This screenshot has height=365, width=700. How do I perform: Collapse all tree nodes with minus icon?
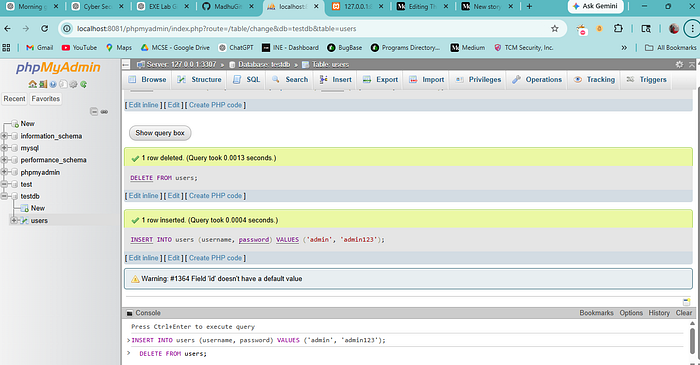tap(94, 112)
